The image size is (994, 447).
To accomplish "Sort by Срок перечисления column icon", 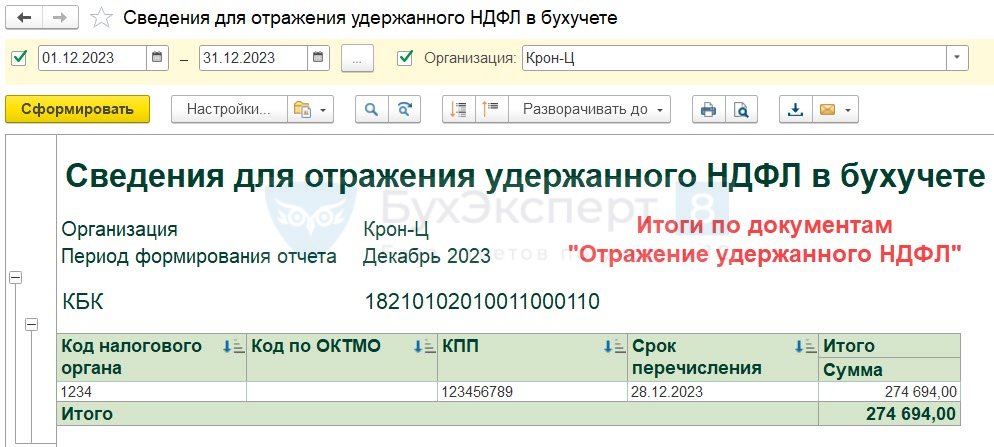I will [805, 346].
